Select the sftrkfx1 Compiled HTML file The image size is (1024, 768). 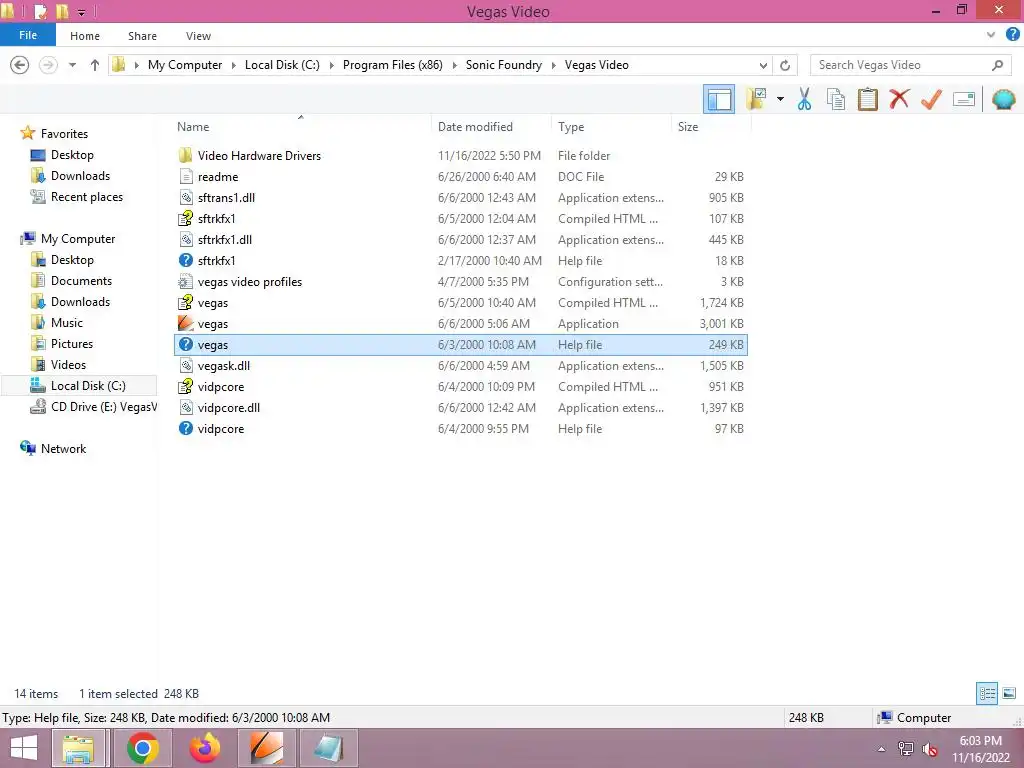(x=461, y=219)
